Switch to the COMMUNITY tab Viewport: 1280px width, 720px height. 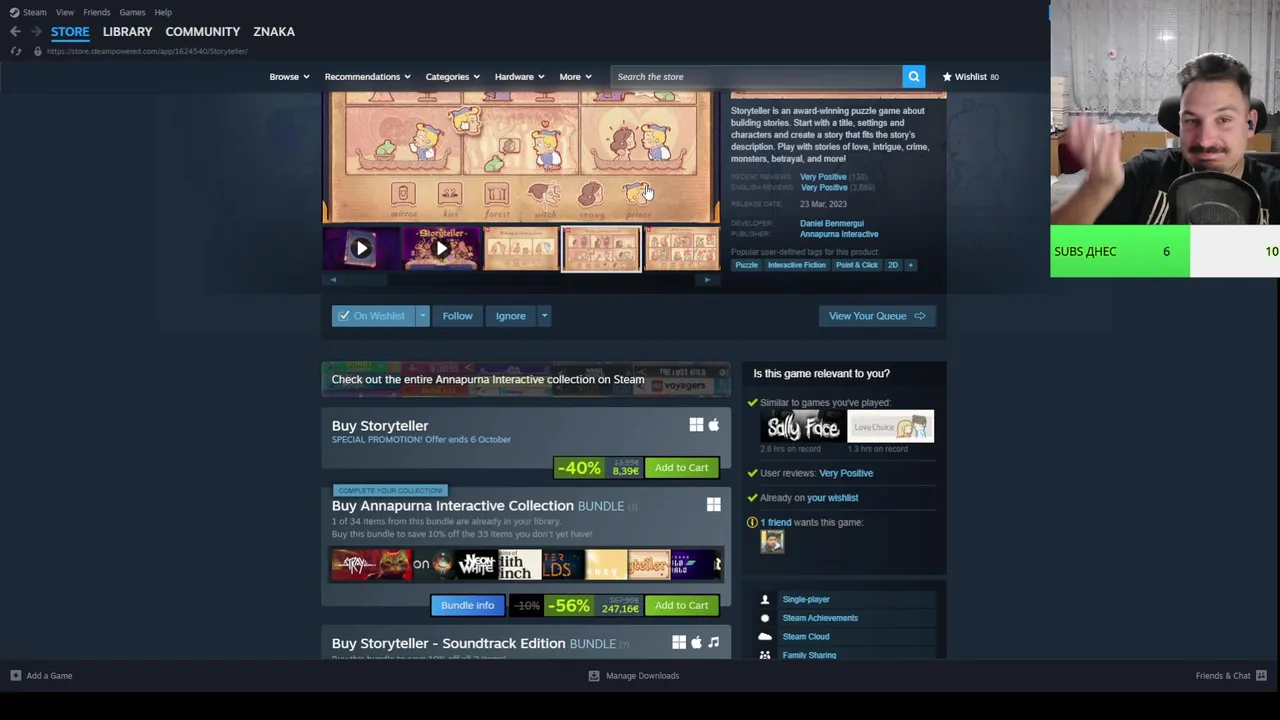203,31
